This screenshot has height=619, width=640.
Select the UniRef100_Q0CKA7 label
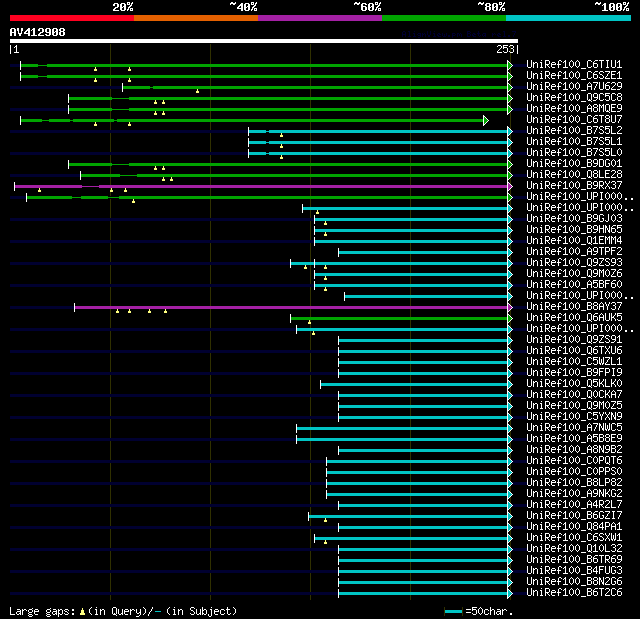point(574,395)
